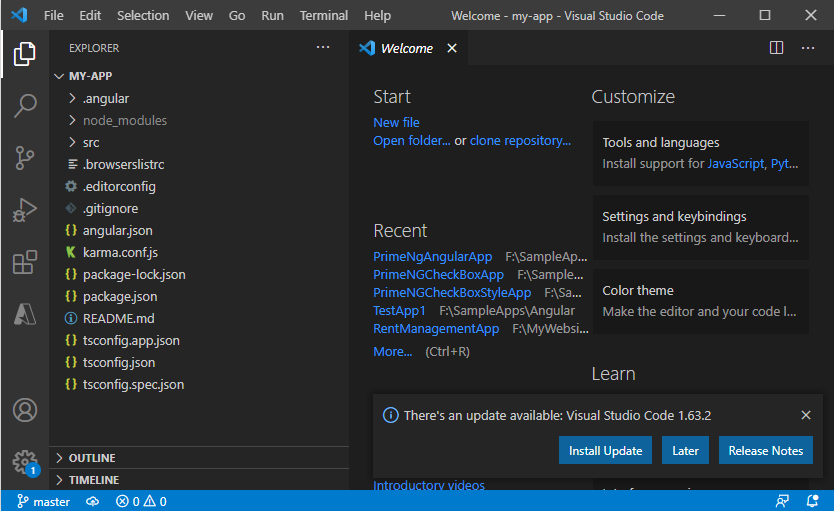Open the View menu
Viewport: 834px width, 511px height.
point(199,15)
